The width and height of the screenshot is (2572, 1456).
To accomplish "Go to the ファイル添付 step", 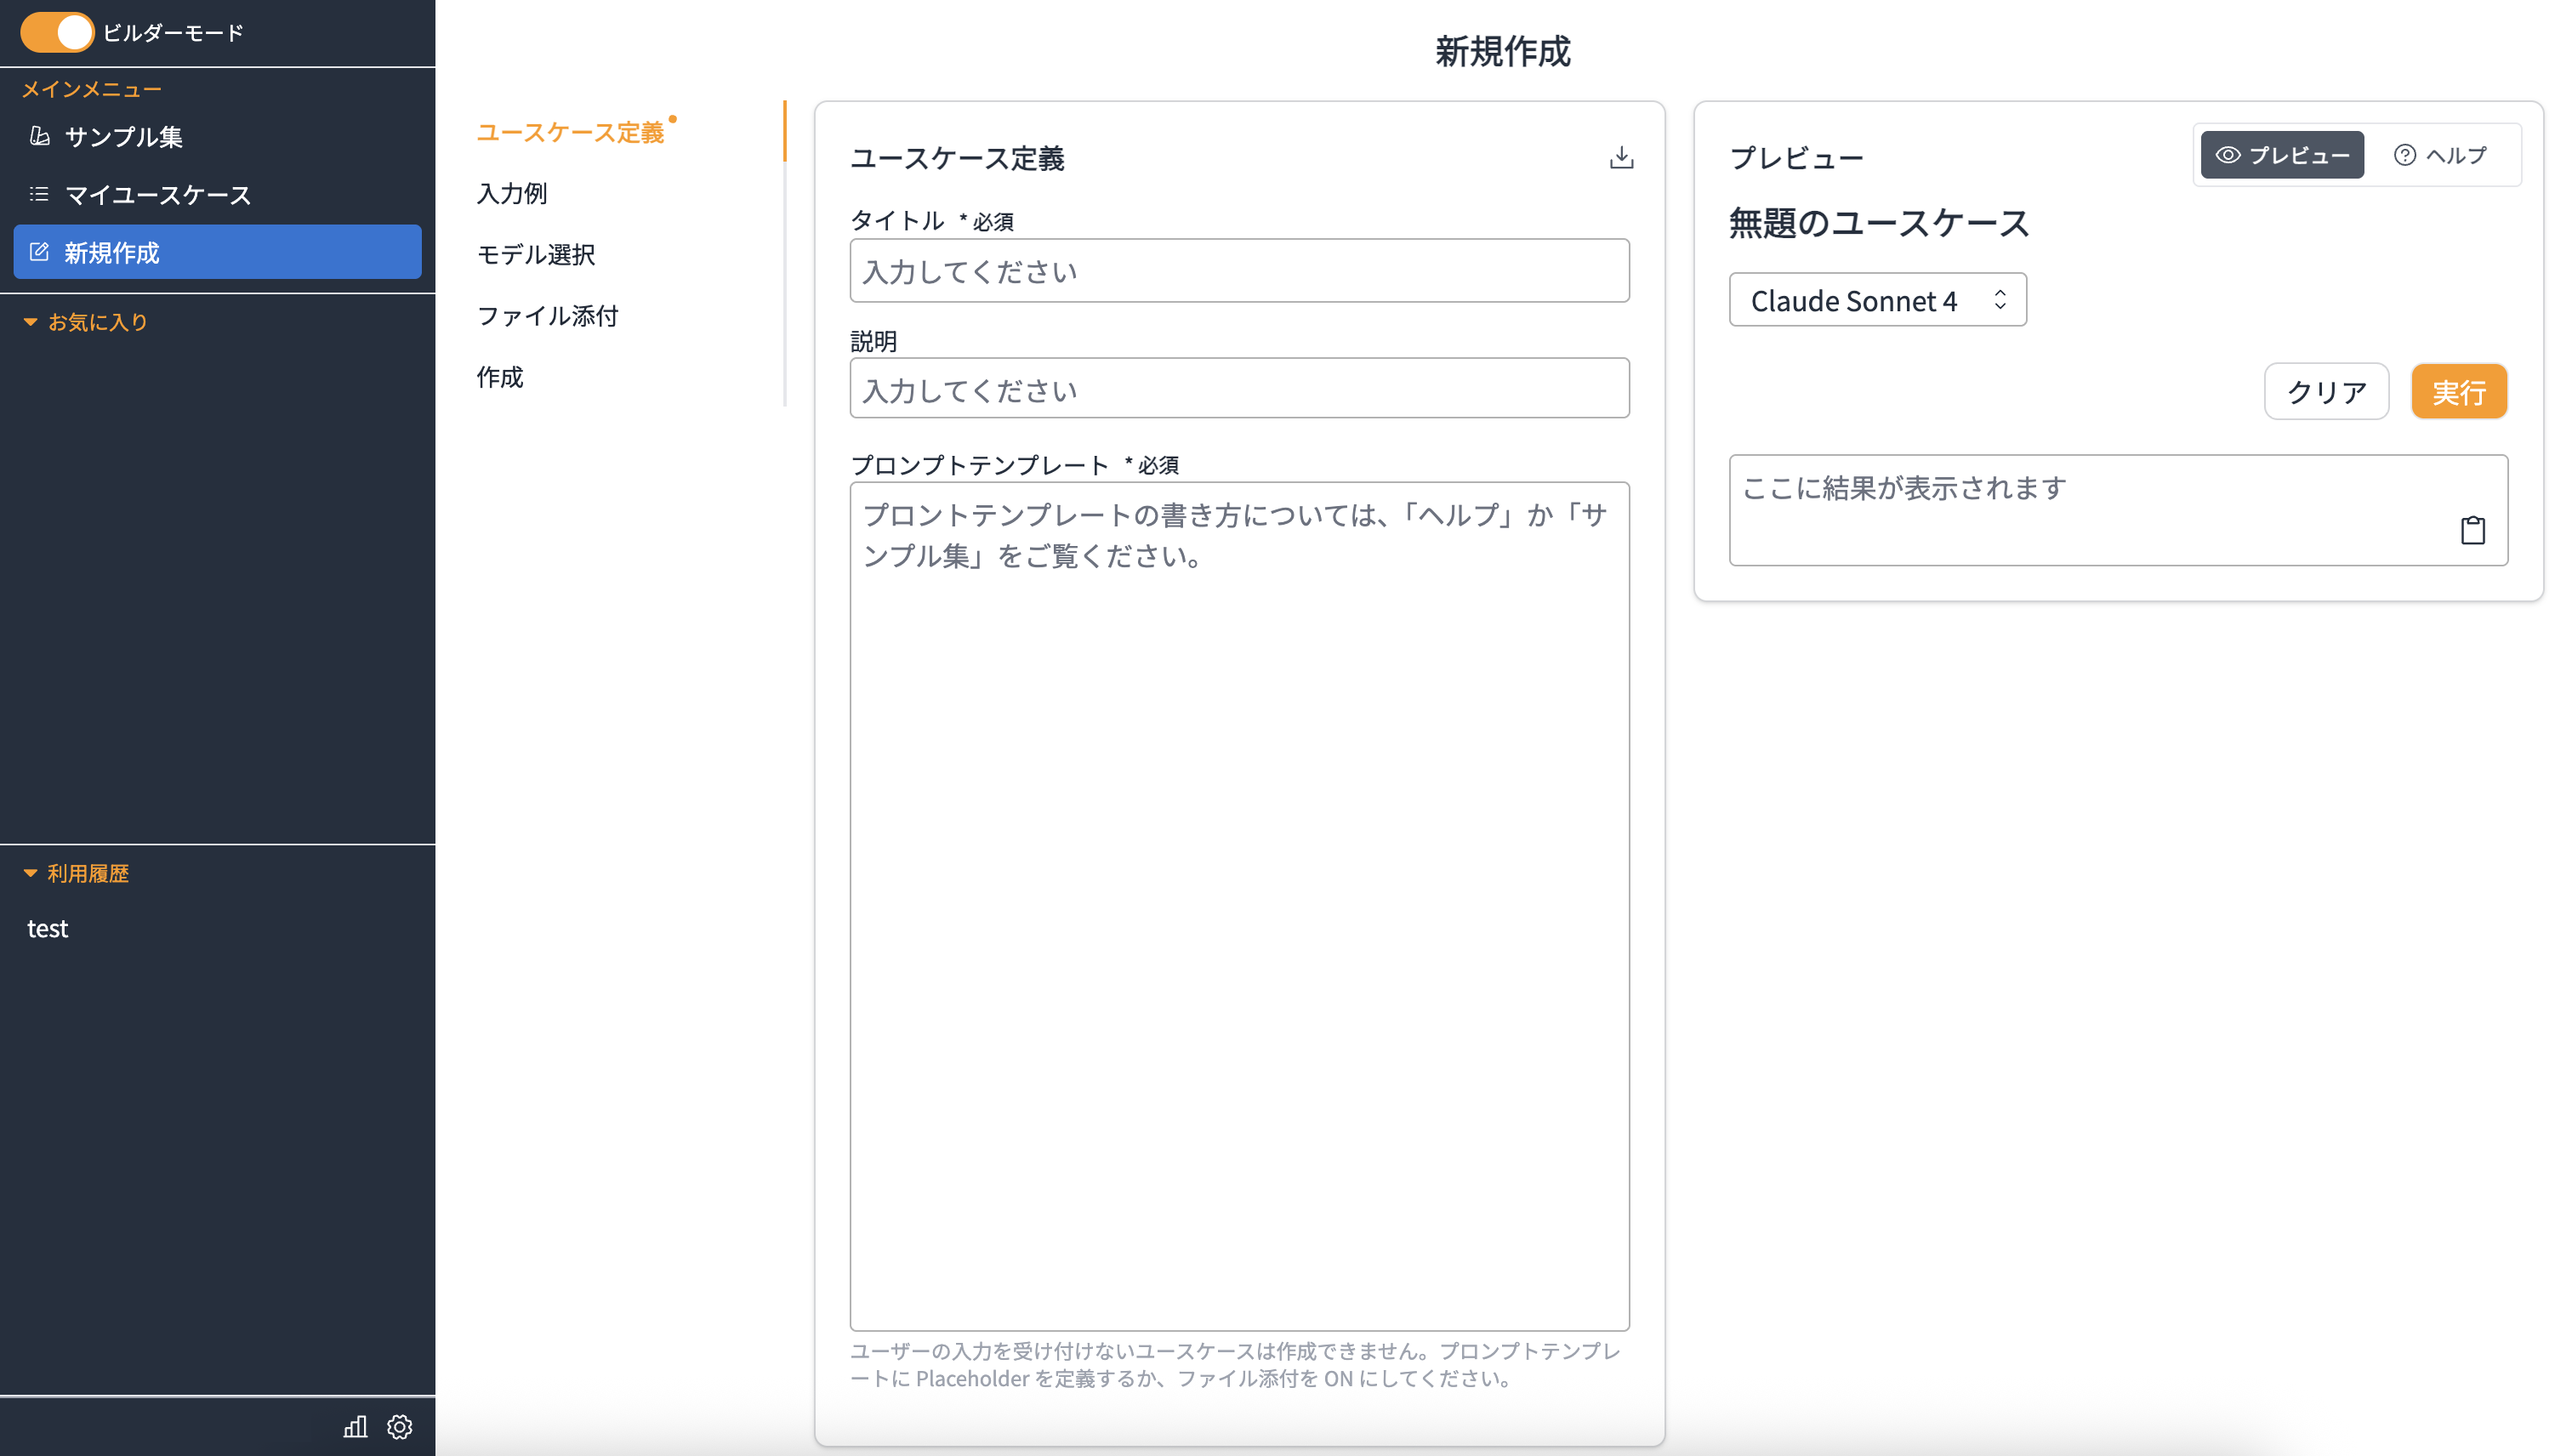I will point(547,316).
